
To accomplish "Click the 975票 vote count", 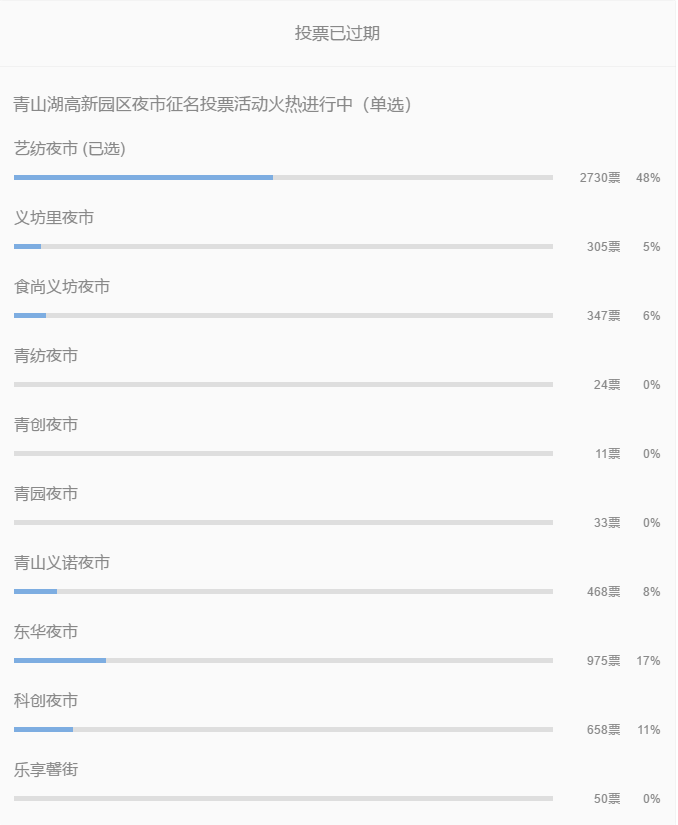I will click(x=603, y=661).
